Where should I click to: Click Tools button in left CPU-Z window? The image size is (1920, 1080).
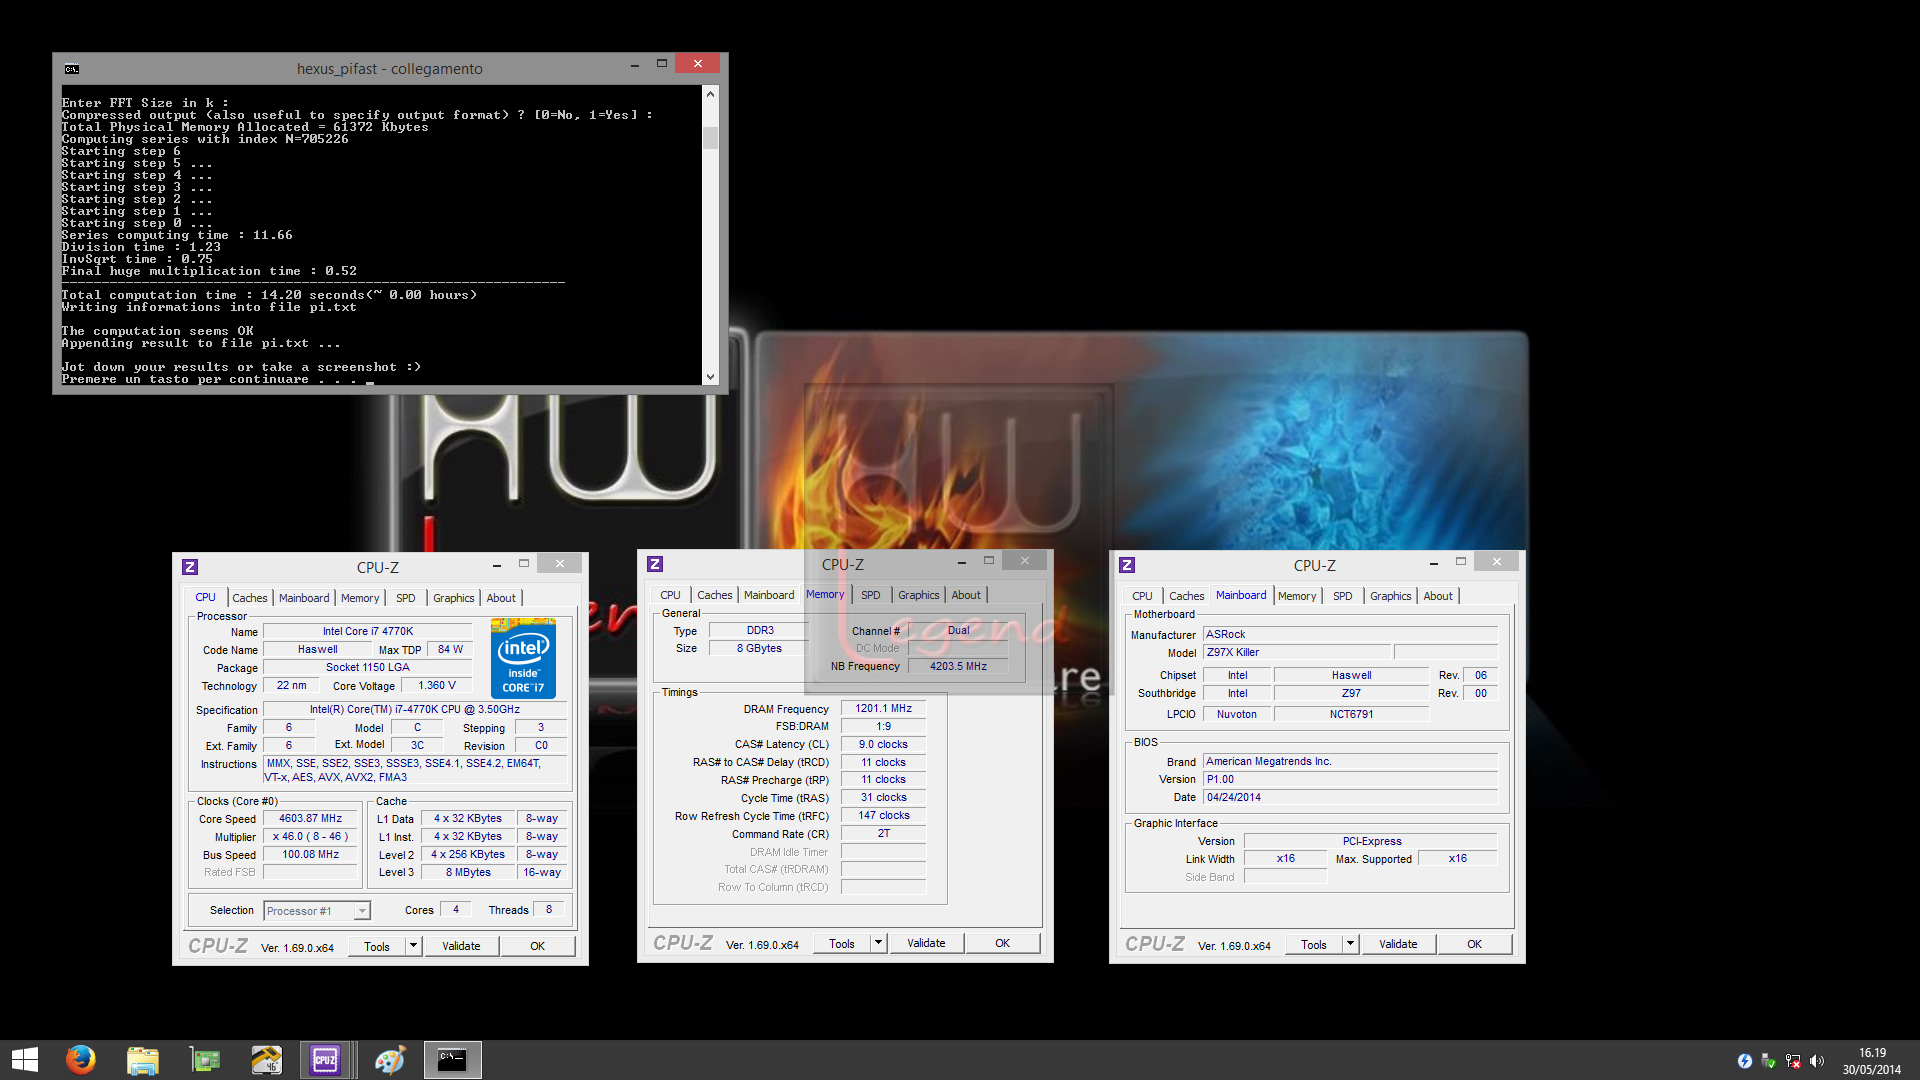coord(377,946)
